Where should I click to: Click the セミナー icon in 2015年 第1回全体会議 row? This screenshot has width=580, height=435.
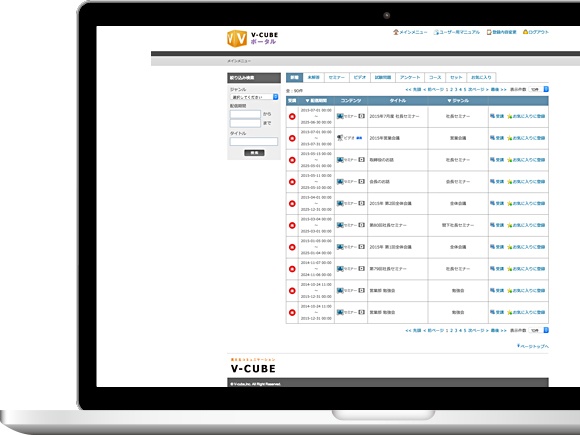pyautogui.click(x=340, y=247)
